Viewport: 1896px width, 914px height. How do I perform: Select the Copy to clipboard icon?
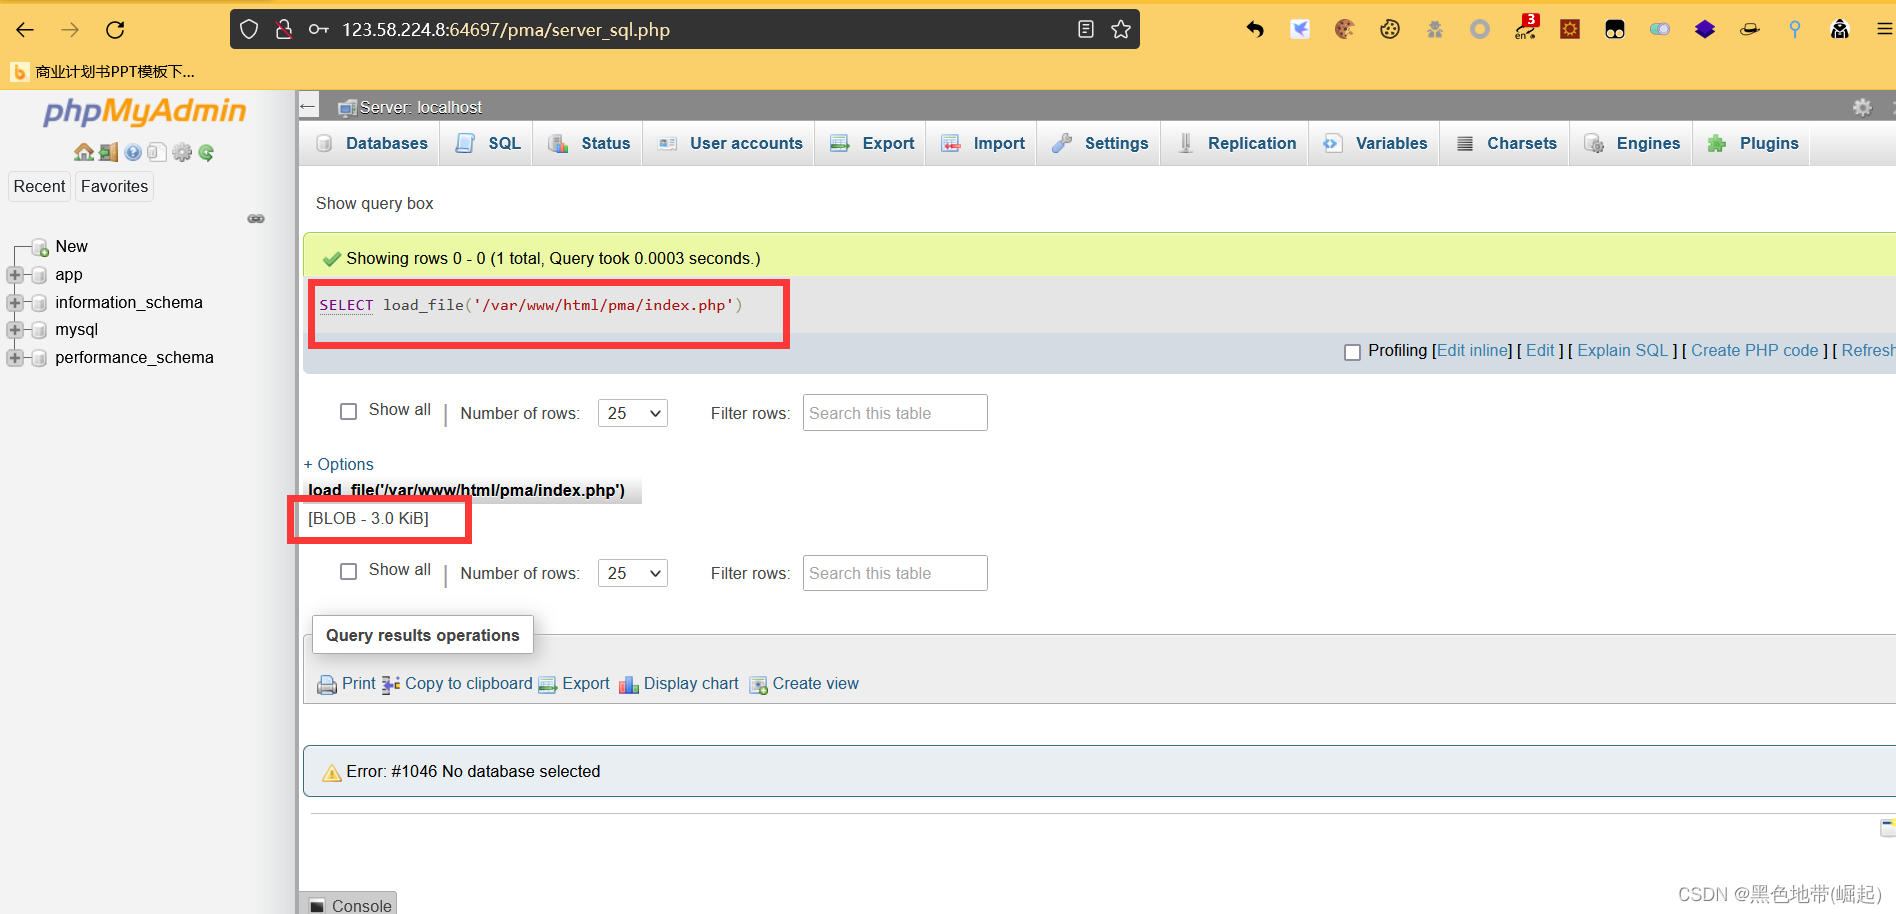(391, 684)
